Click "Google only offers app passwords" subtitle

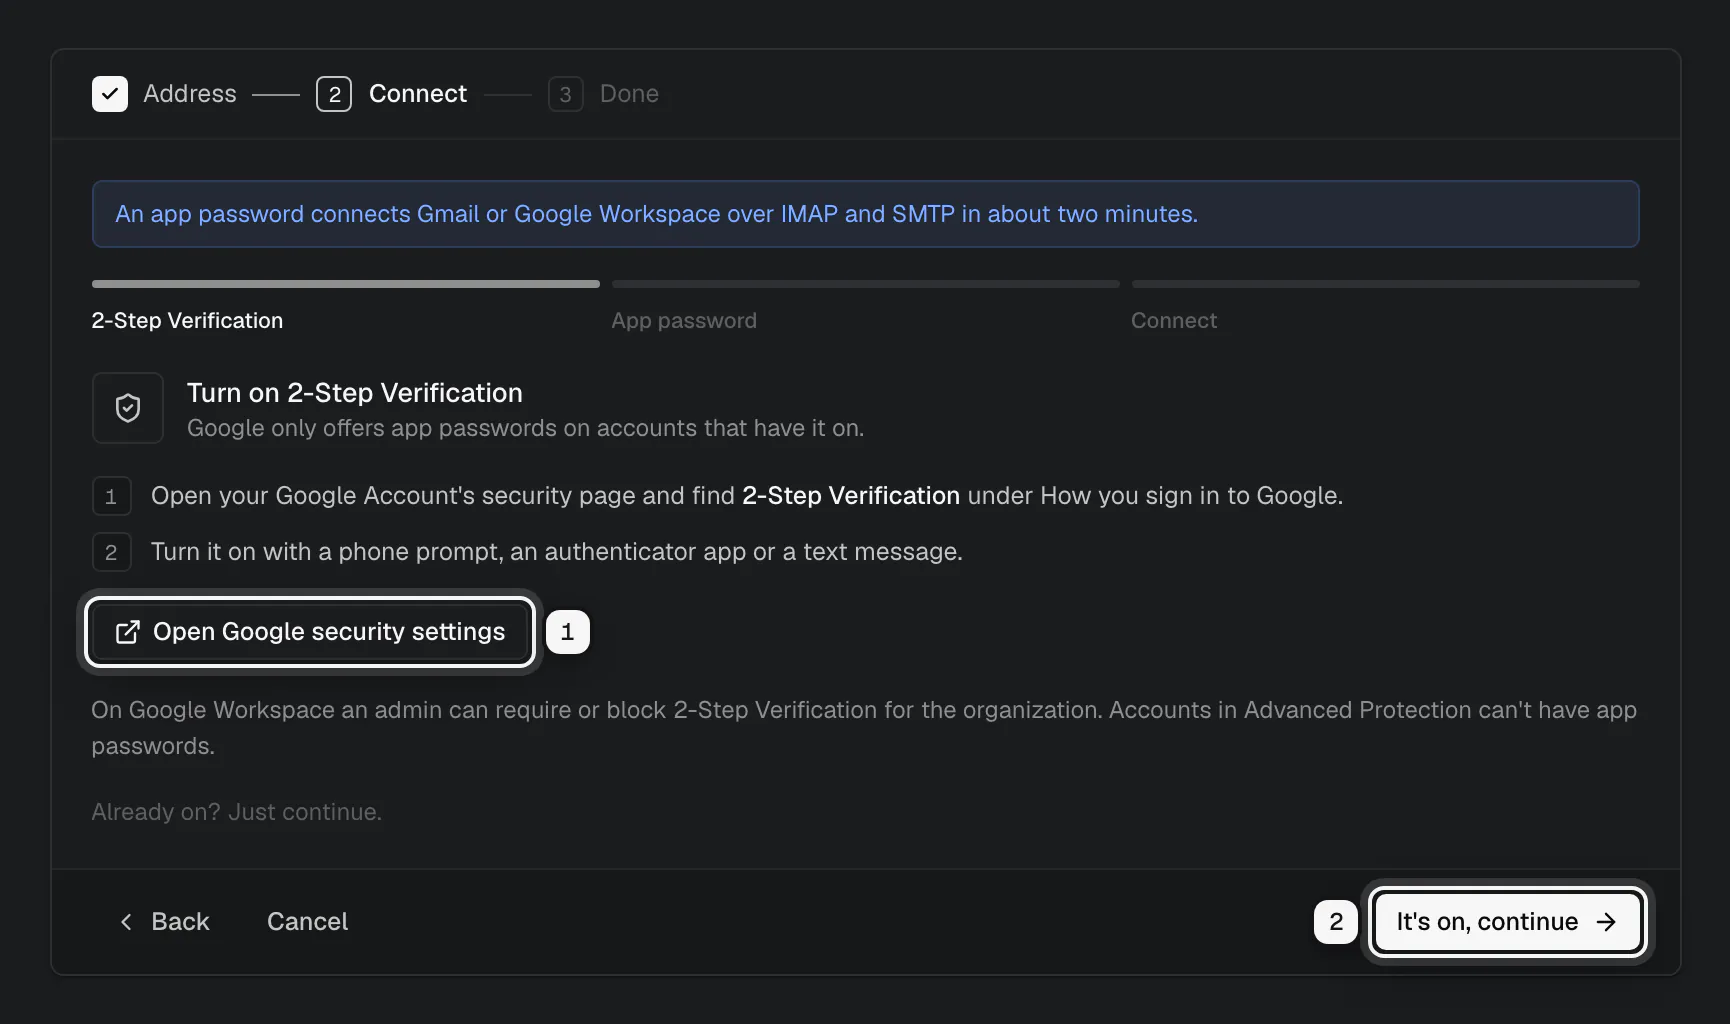[525, 428]
